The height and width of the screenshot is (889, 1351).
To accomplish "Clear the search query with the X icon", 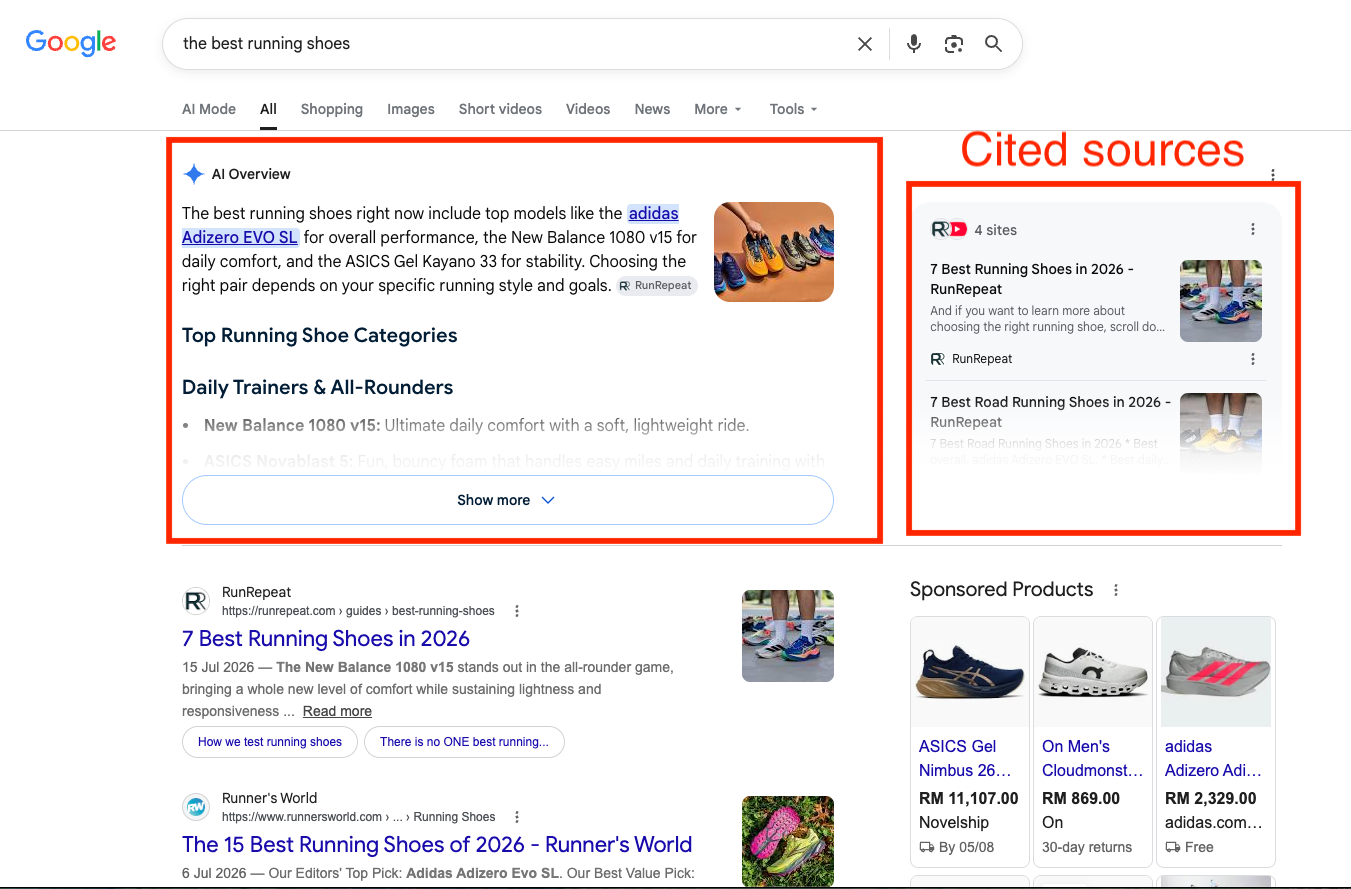I will pyautogui.click(x=865, y=44).
